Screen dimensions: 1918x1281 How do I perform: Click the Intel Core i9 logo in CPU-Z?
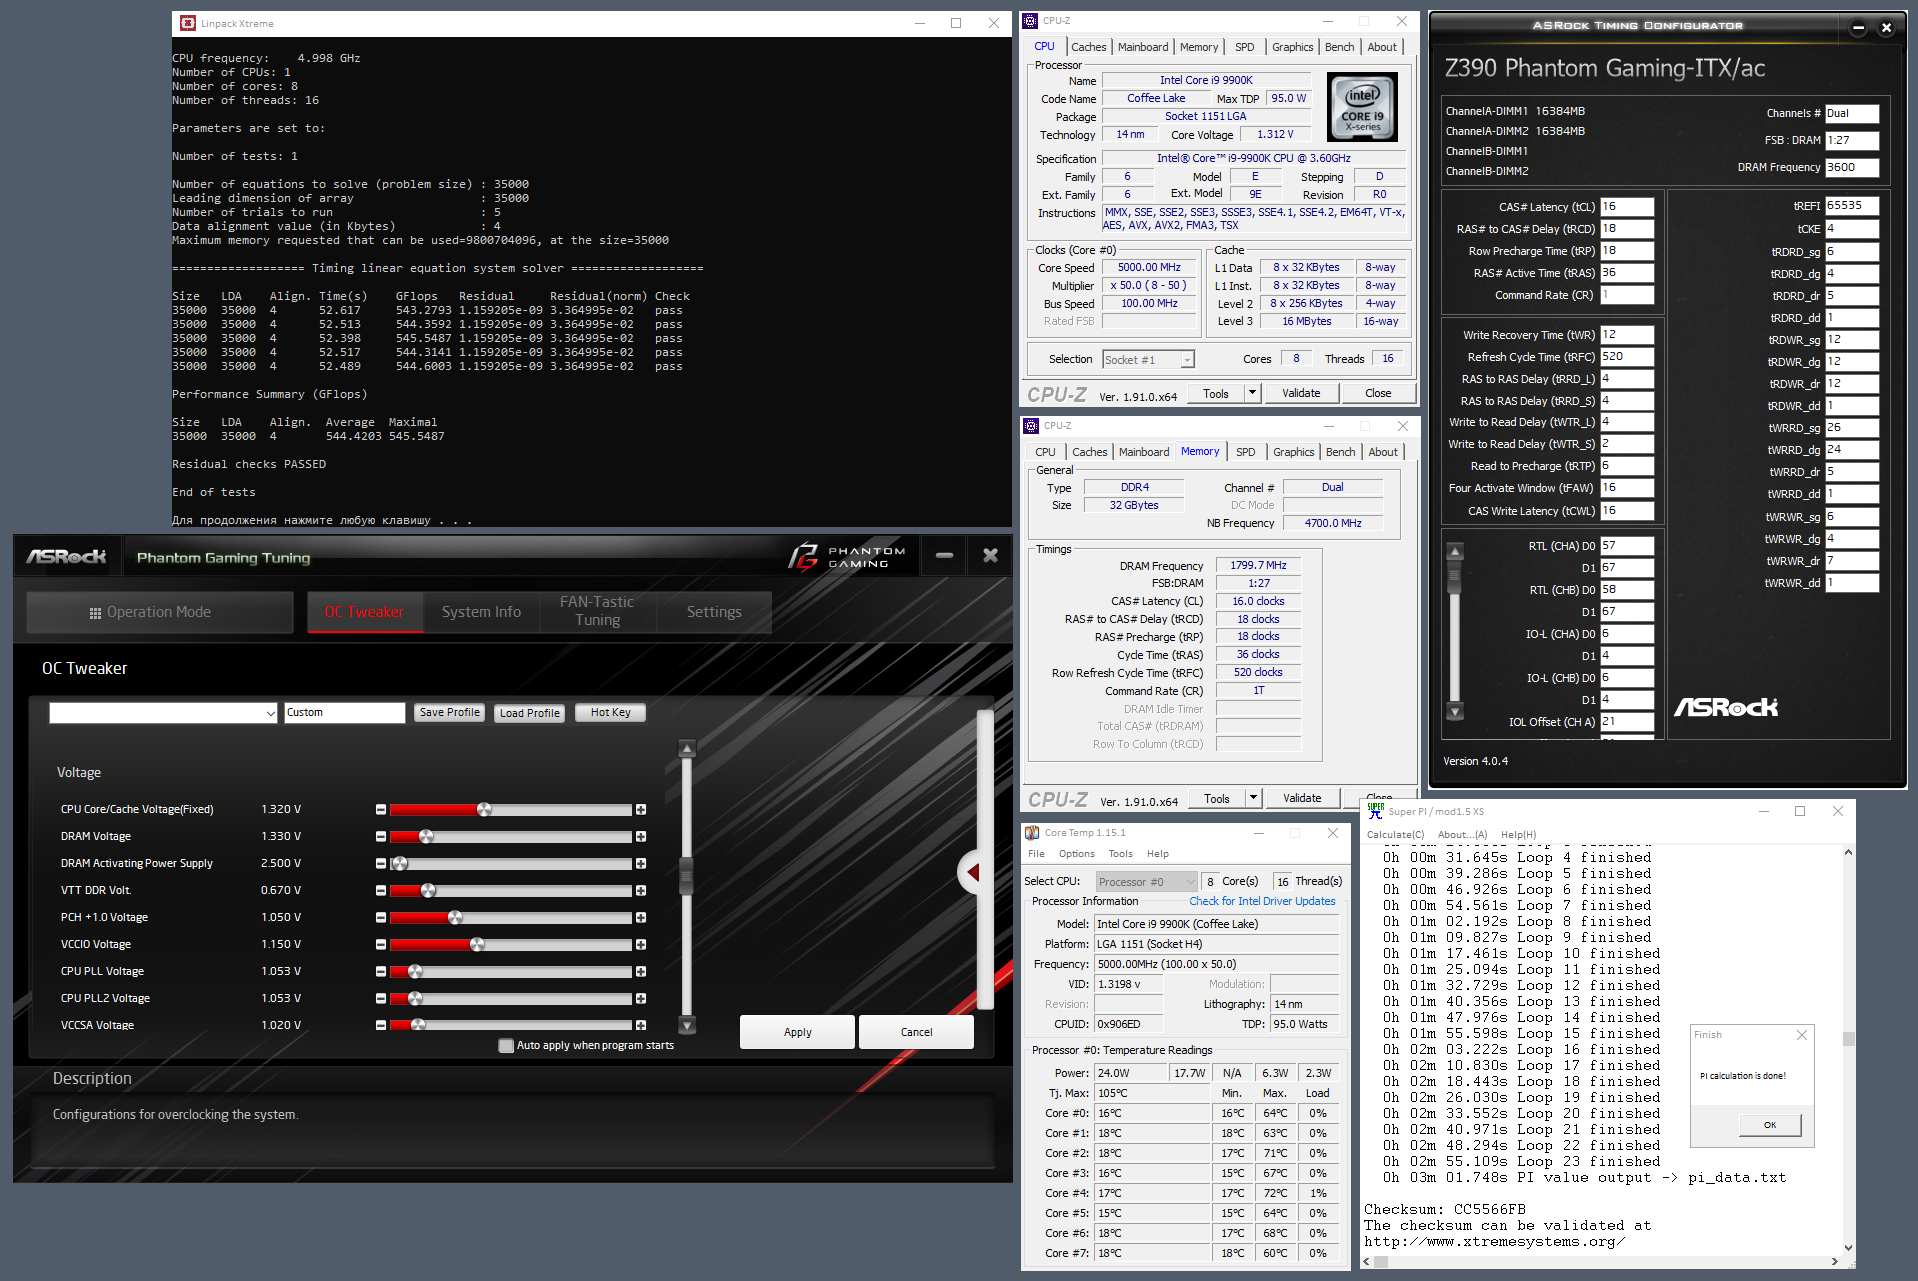(1362, 107)
